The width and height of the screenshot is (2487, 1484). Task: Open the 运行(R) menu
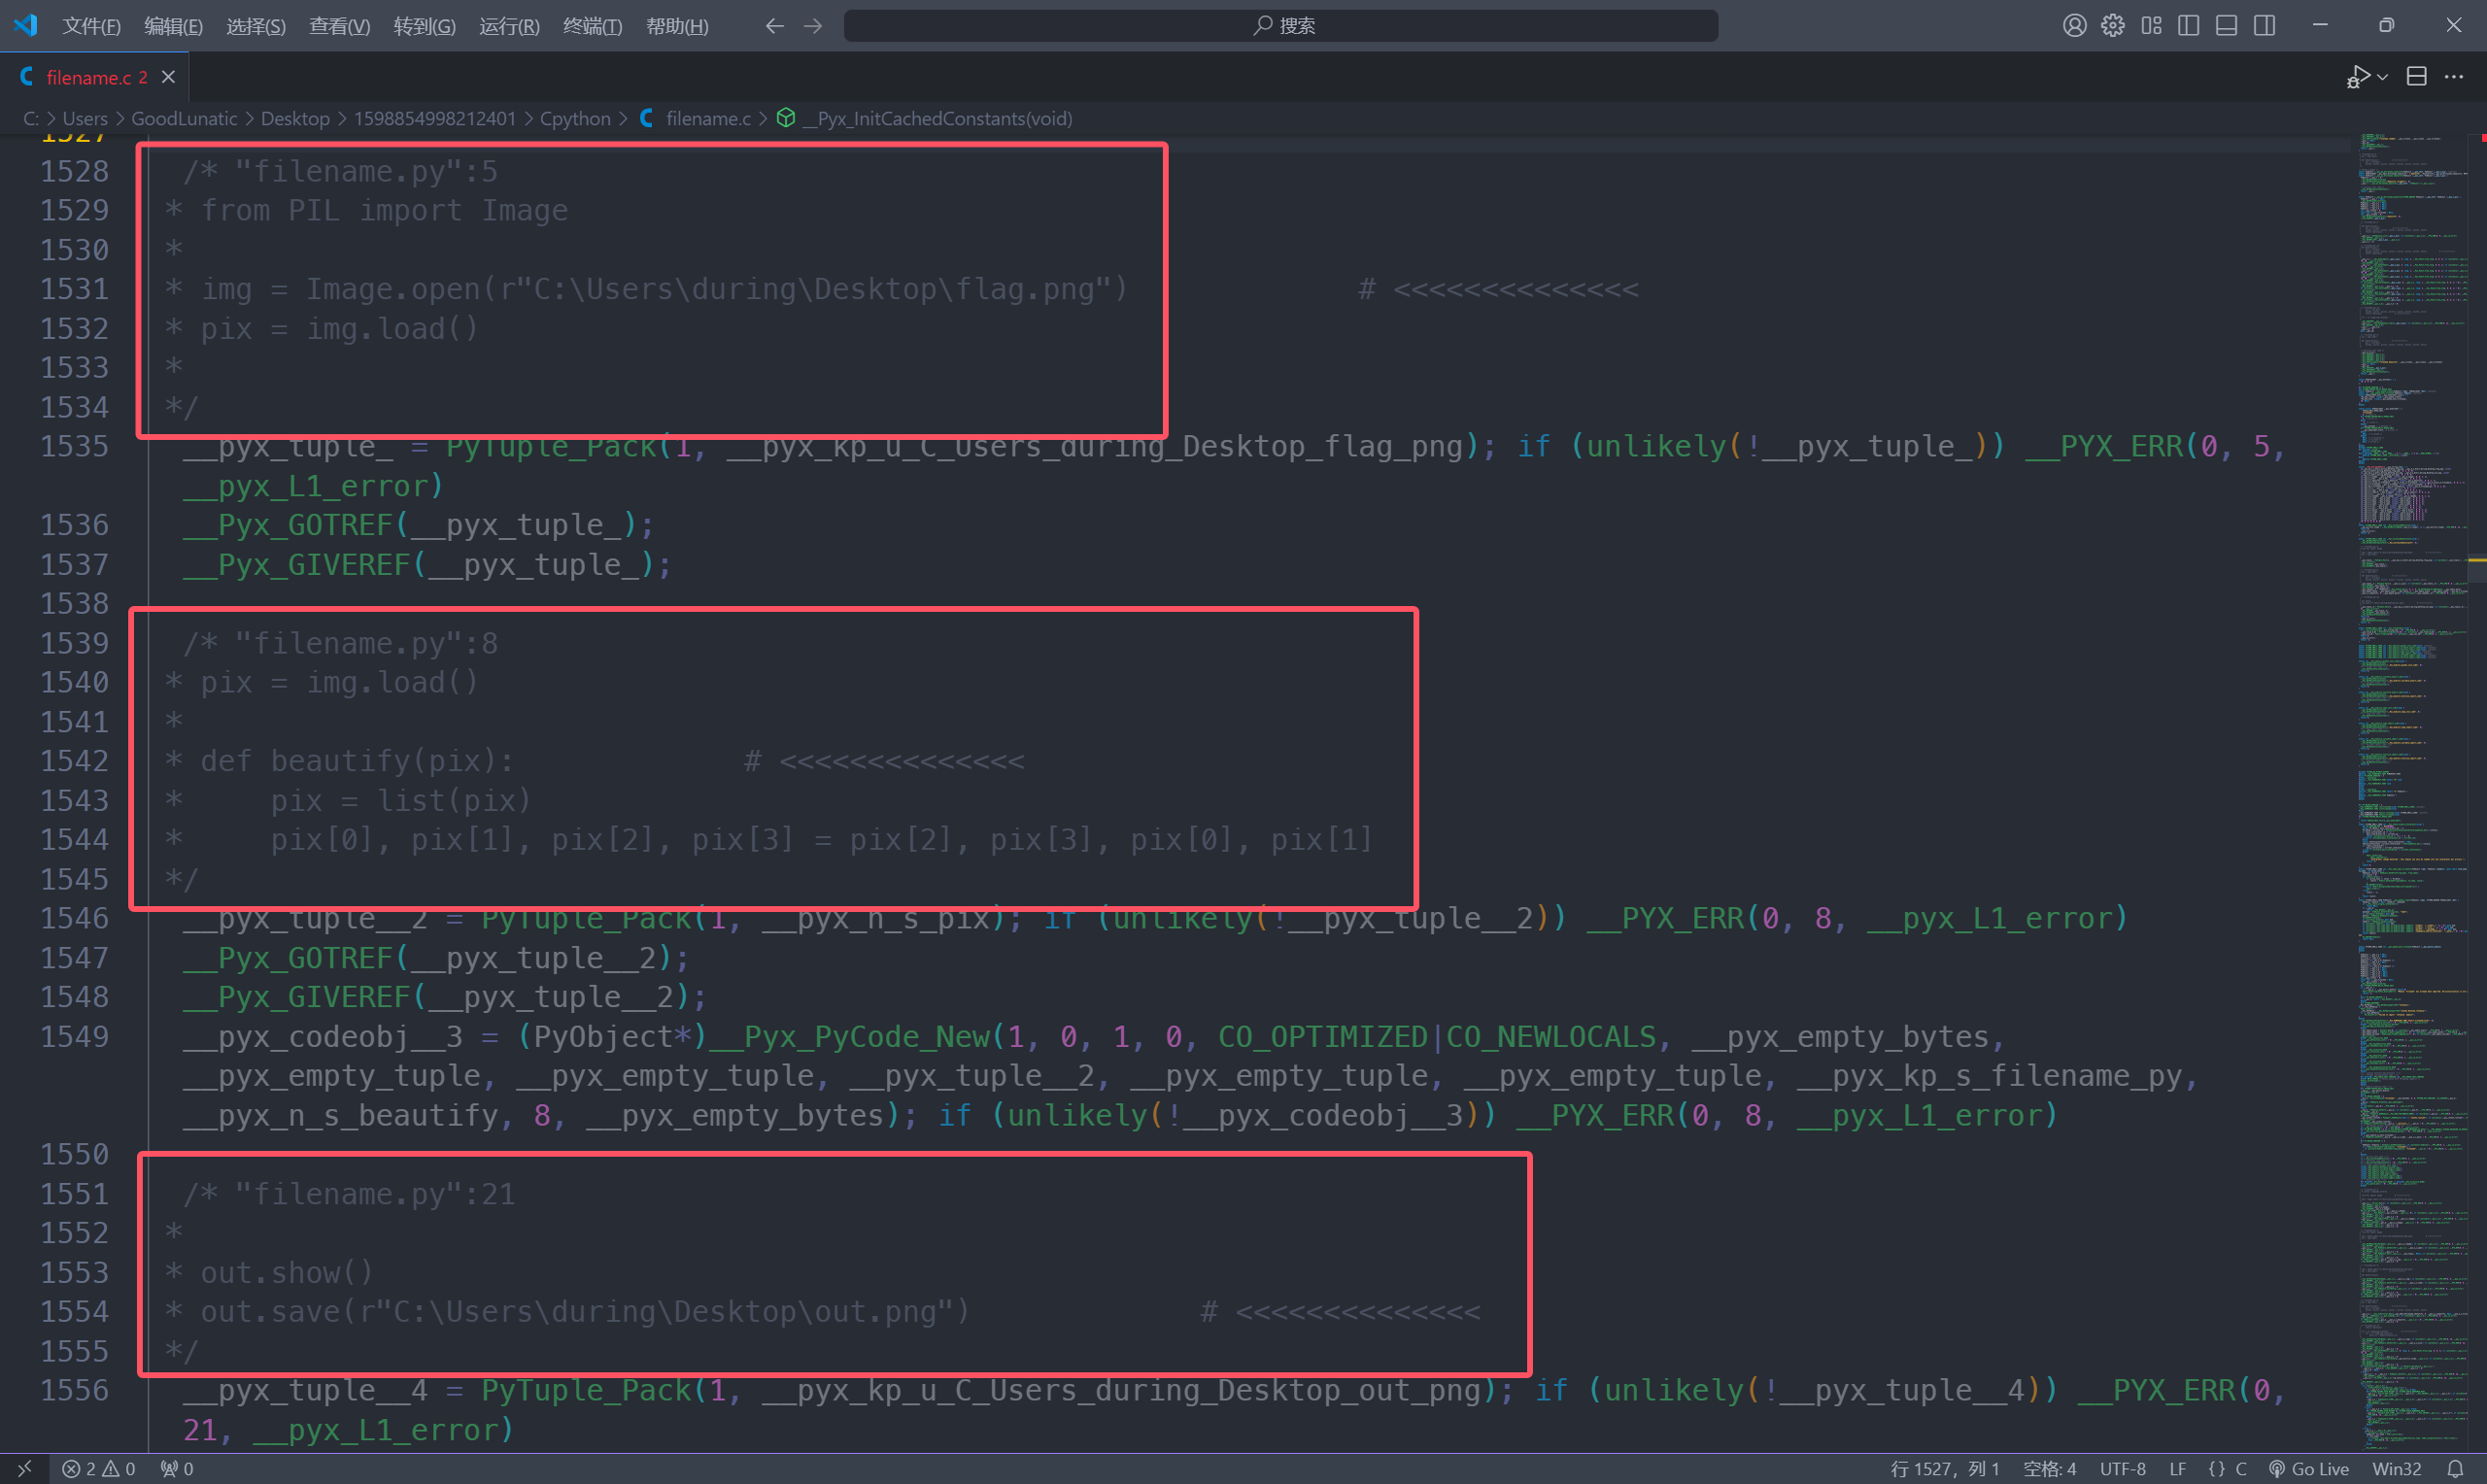pyautogui.click(x=509, y=26)
